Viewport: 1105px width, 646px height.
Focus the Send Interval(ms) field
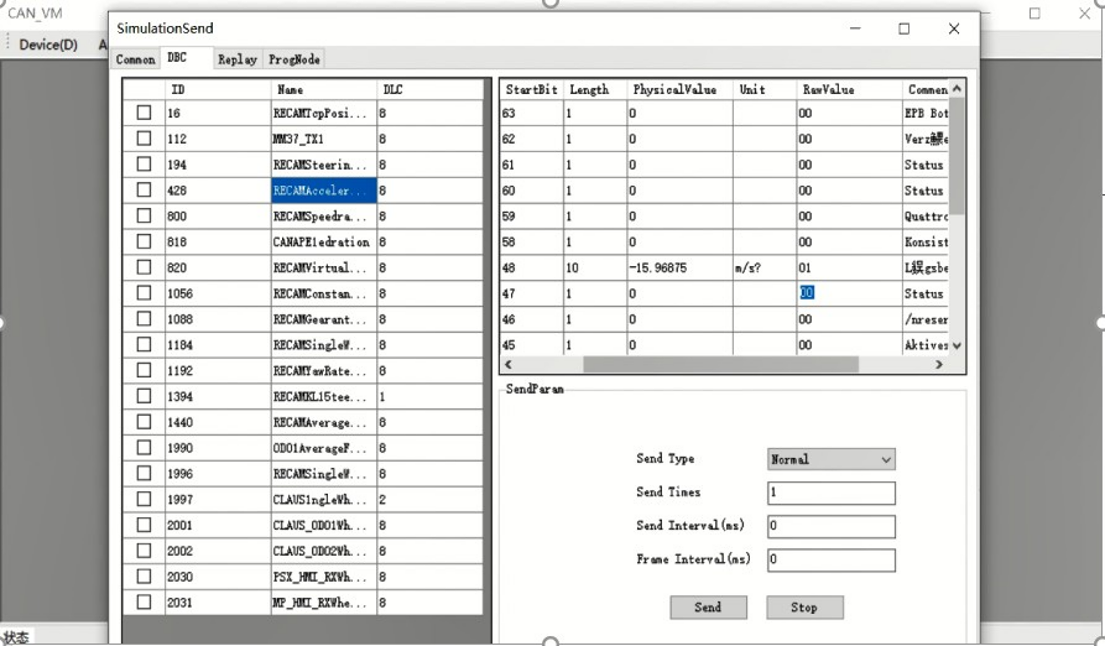pos(830,526)
